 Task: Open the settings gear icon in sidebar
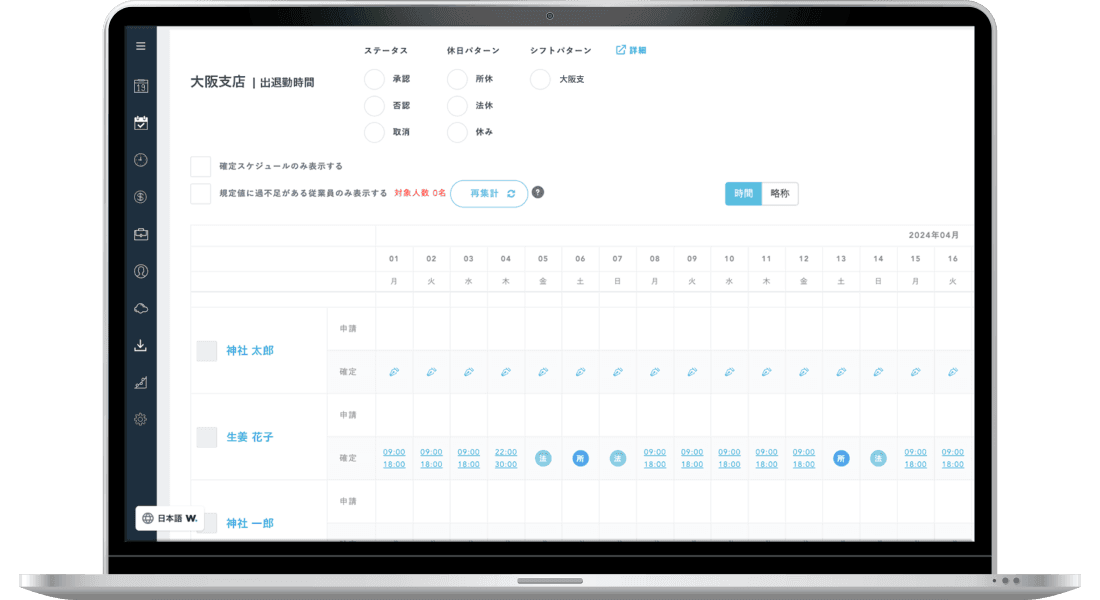click(x=141, y=419)
